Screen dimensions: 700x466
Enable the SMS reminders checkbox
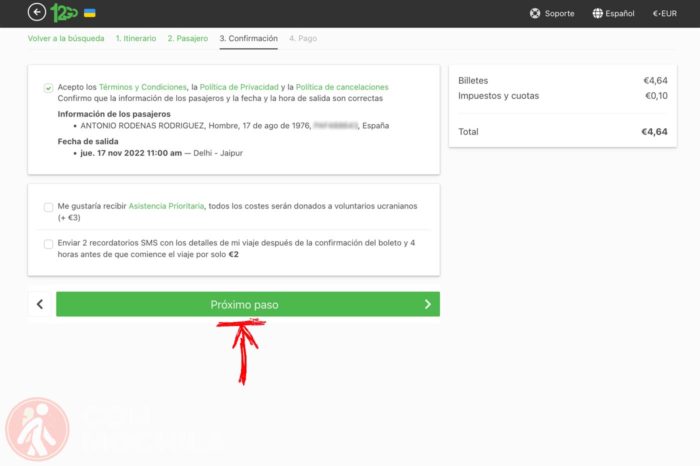(x=48, y=244)
